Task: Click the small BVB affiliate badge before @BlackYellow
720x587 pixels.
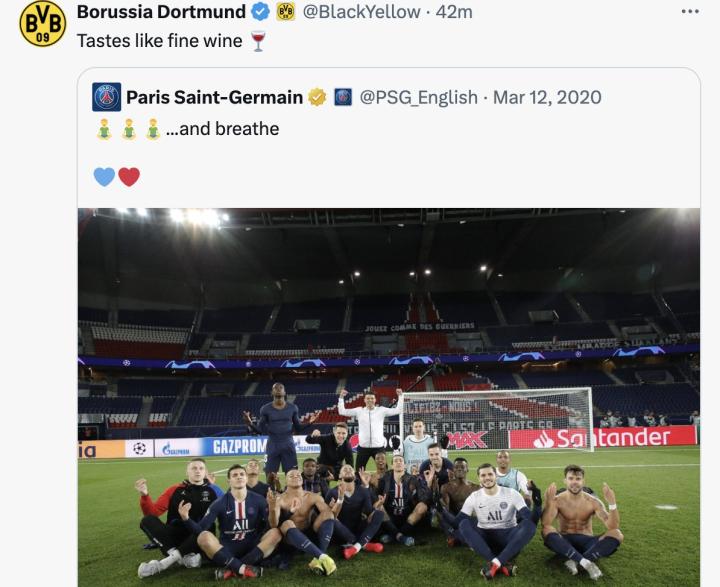Action: point(286,12)
